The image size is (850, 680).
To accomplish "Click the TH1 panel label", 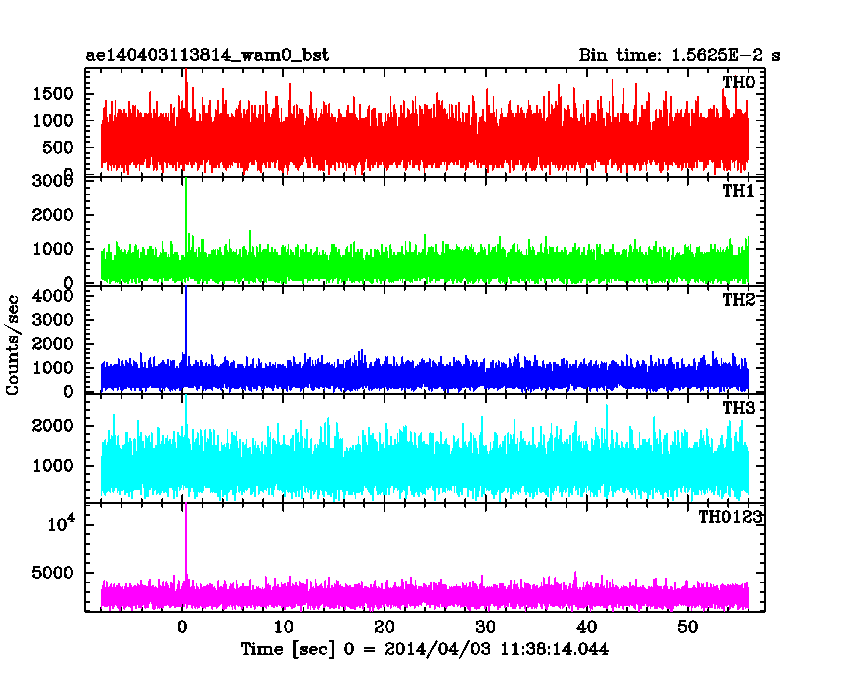I will pyautogui.click(x=738, y=190).
